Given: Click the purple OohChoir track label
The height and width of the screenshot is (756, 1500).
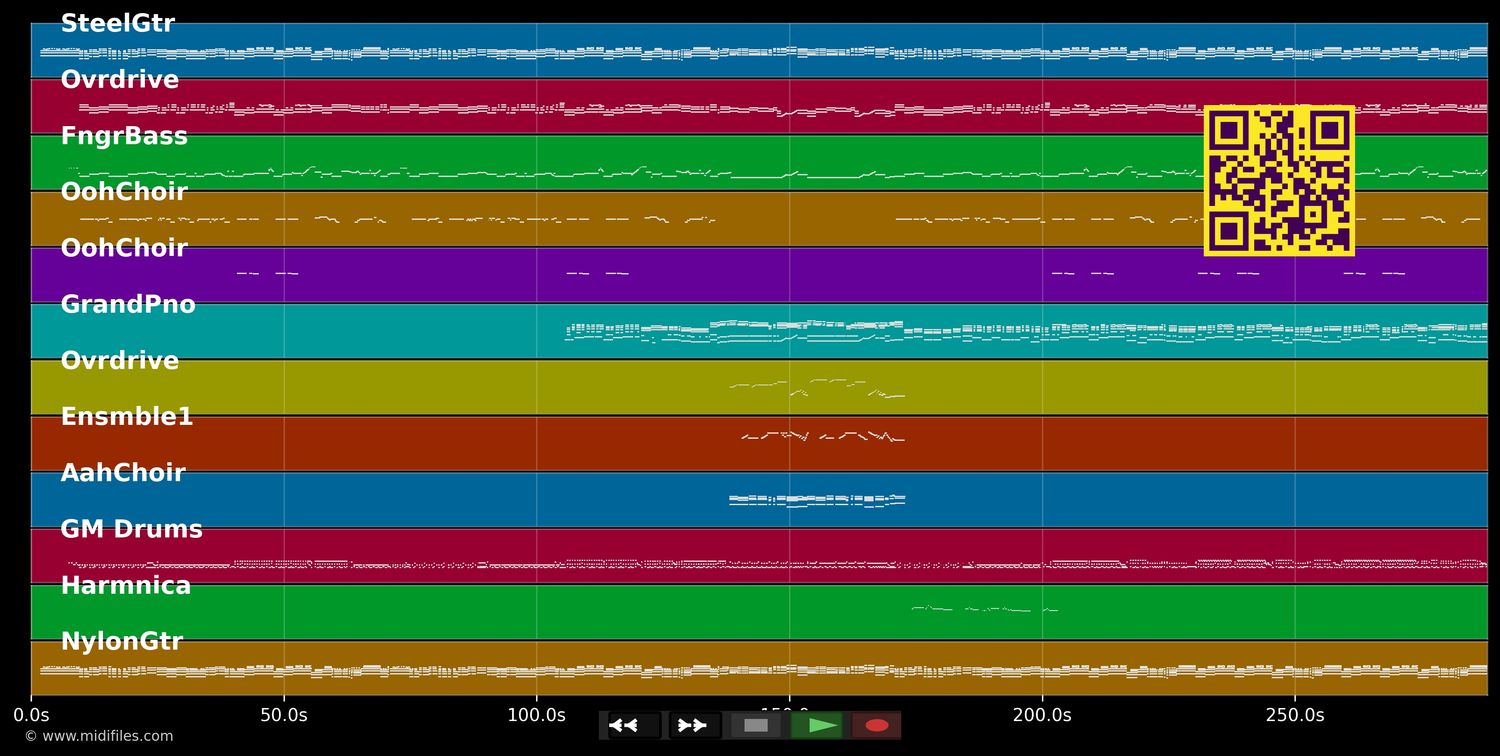Looking at the screenshot, I should pyautogui.click(x=124, y=248).
